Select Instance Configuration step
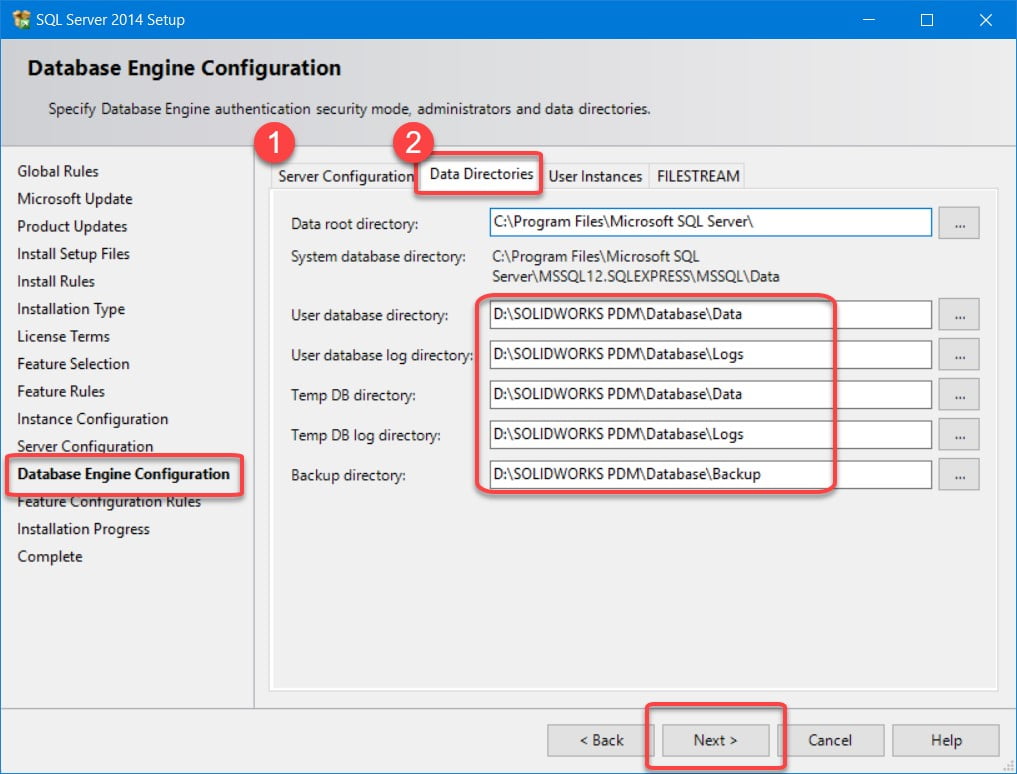This screenshot has height=774, width=1017. pyautogui.click(x=92, y=419)
